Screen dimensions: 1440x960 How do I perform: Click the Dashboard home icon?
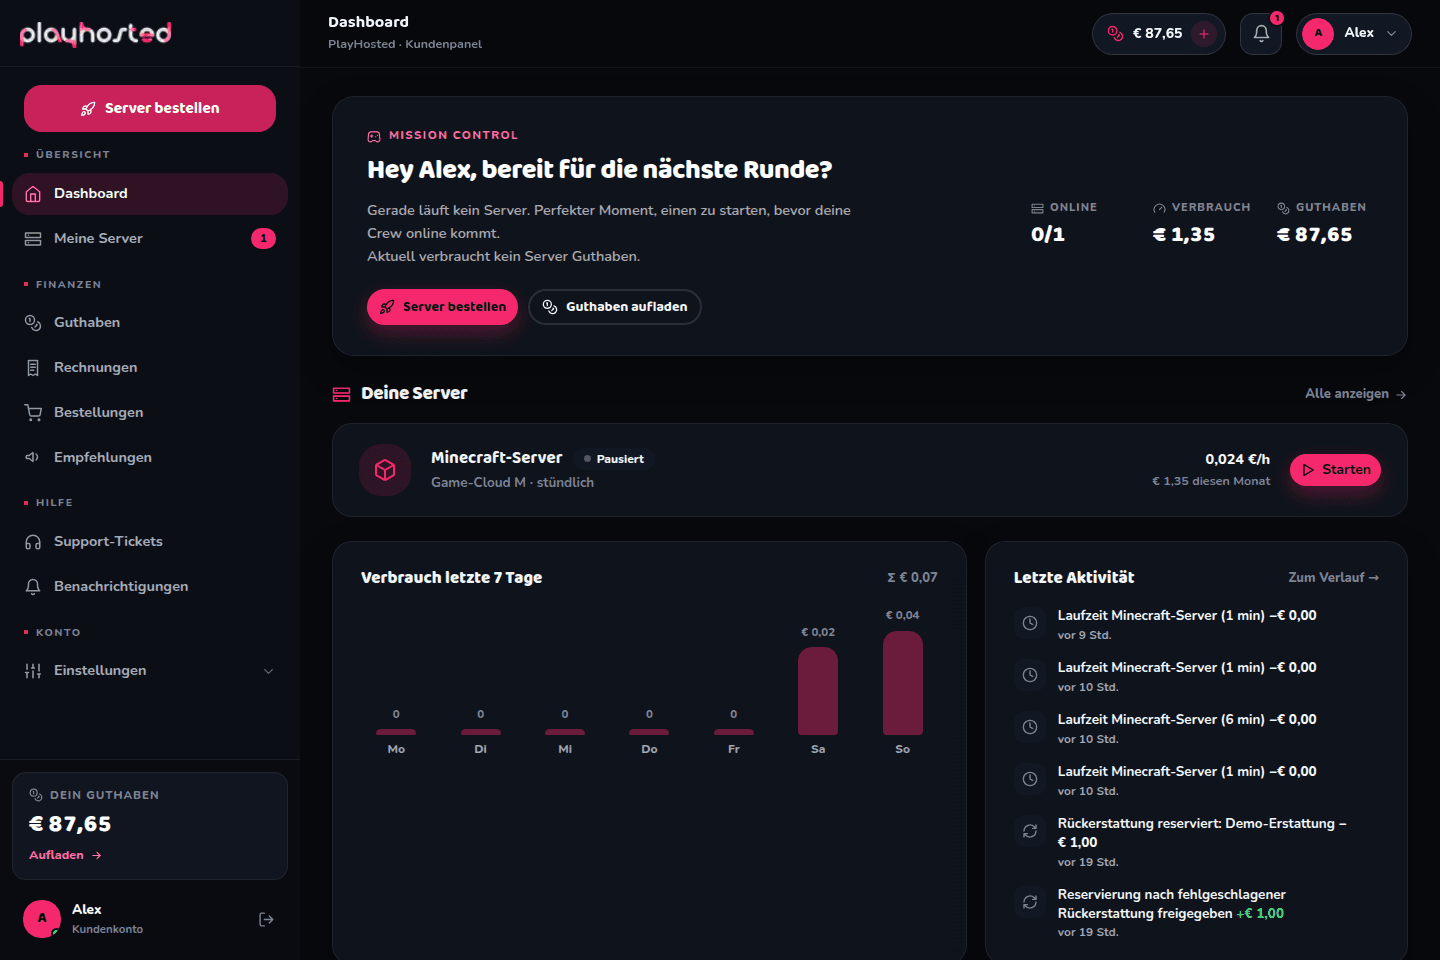(33, 194)
